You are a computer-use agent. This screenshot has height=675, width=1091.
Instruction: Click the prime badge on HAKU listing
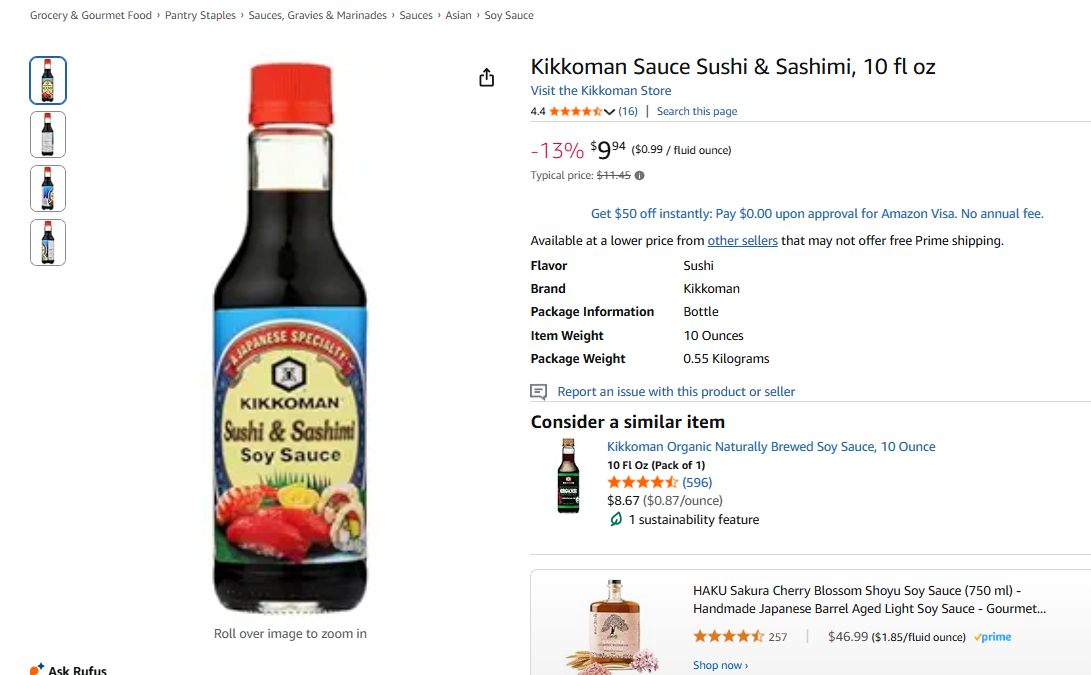992,637
